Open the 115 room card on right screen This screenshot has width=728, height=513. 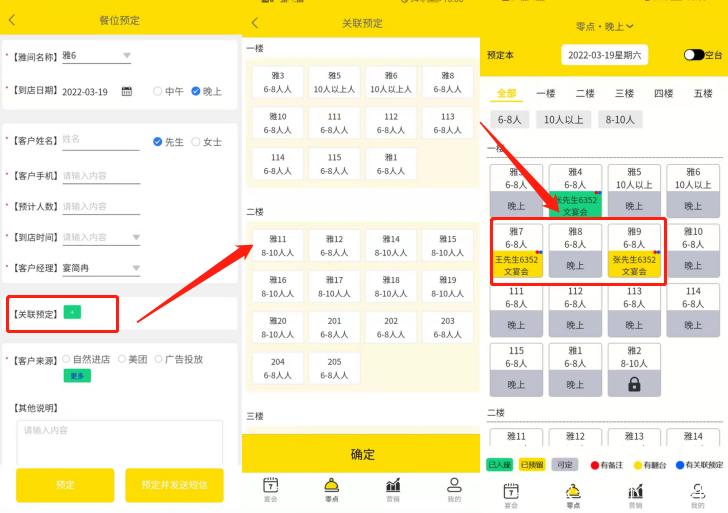[516, 370]
